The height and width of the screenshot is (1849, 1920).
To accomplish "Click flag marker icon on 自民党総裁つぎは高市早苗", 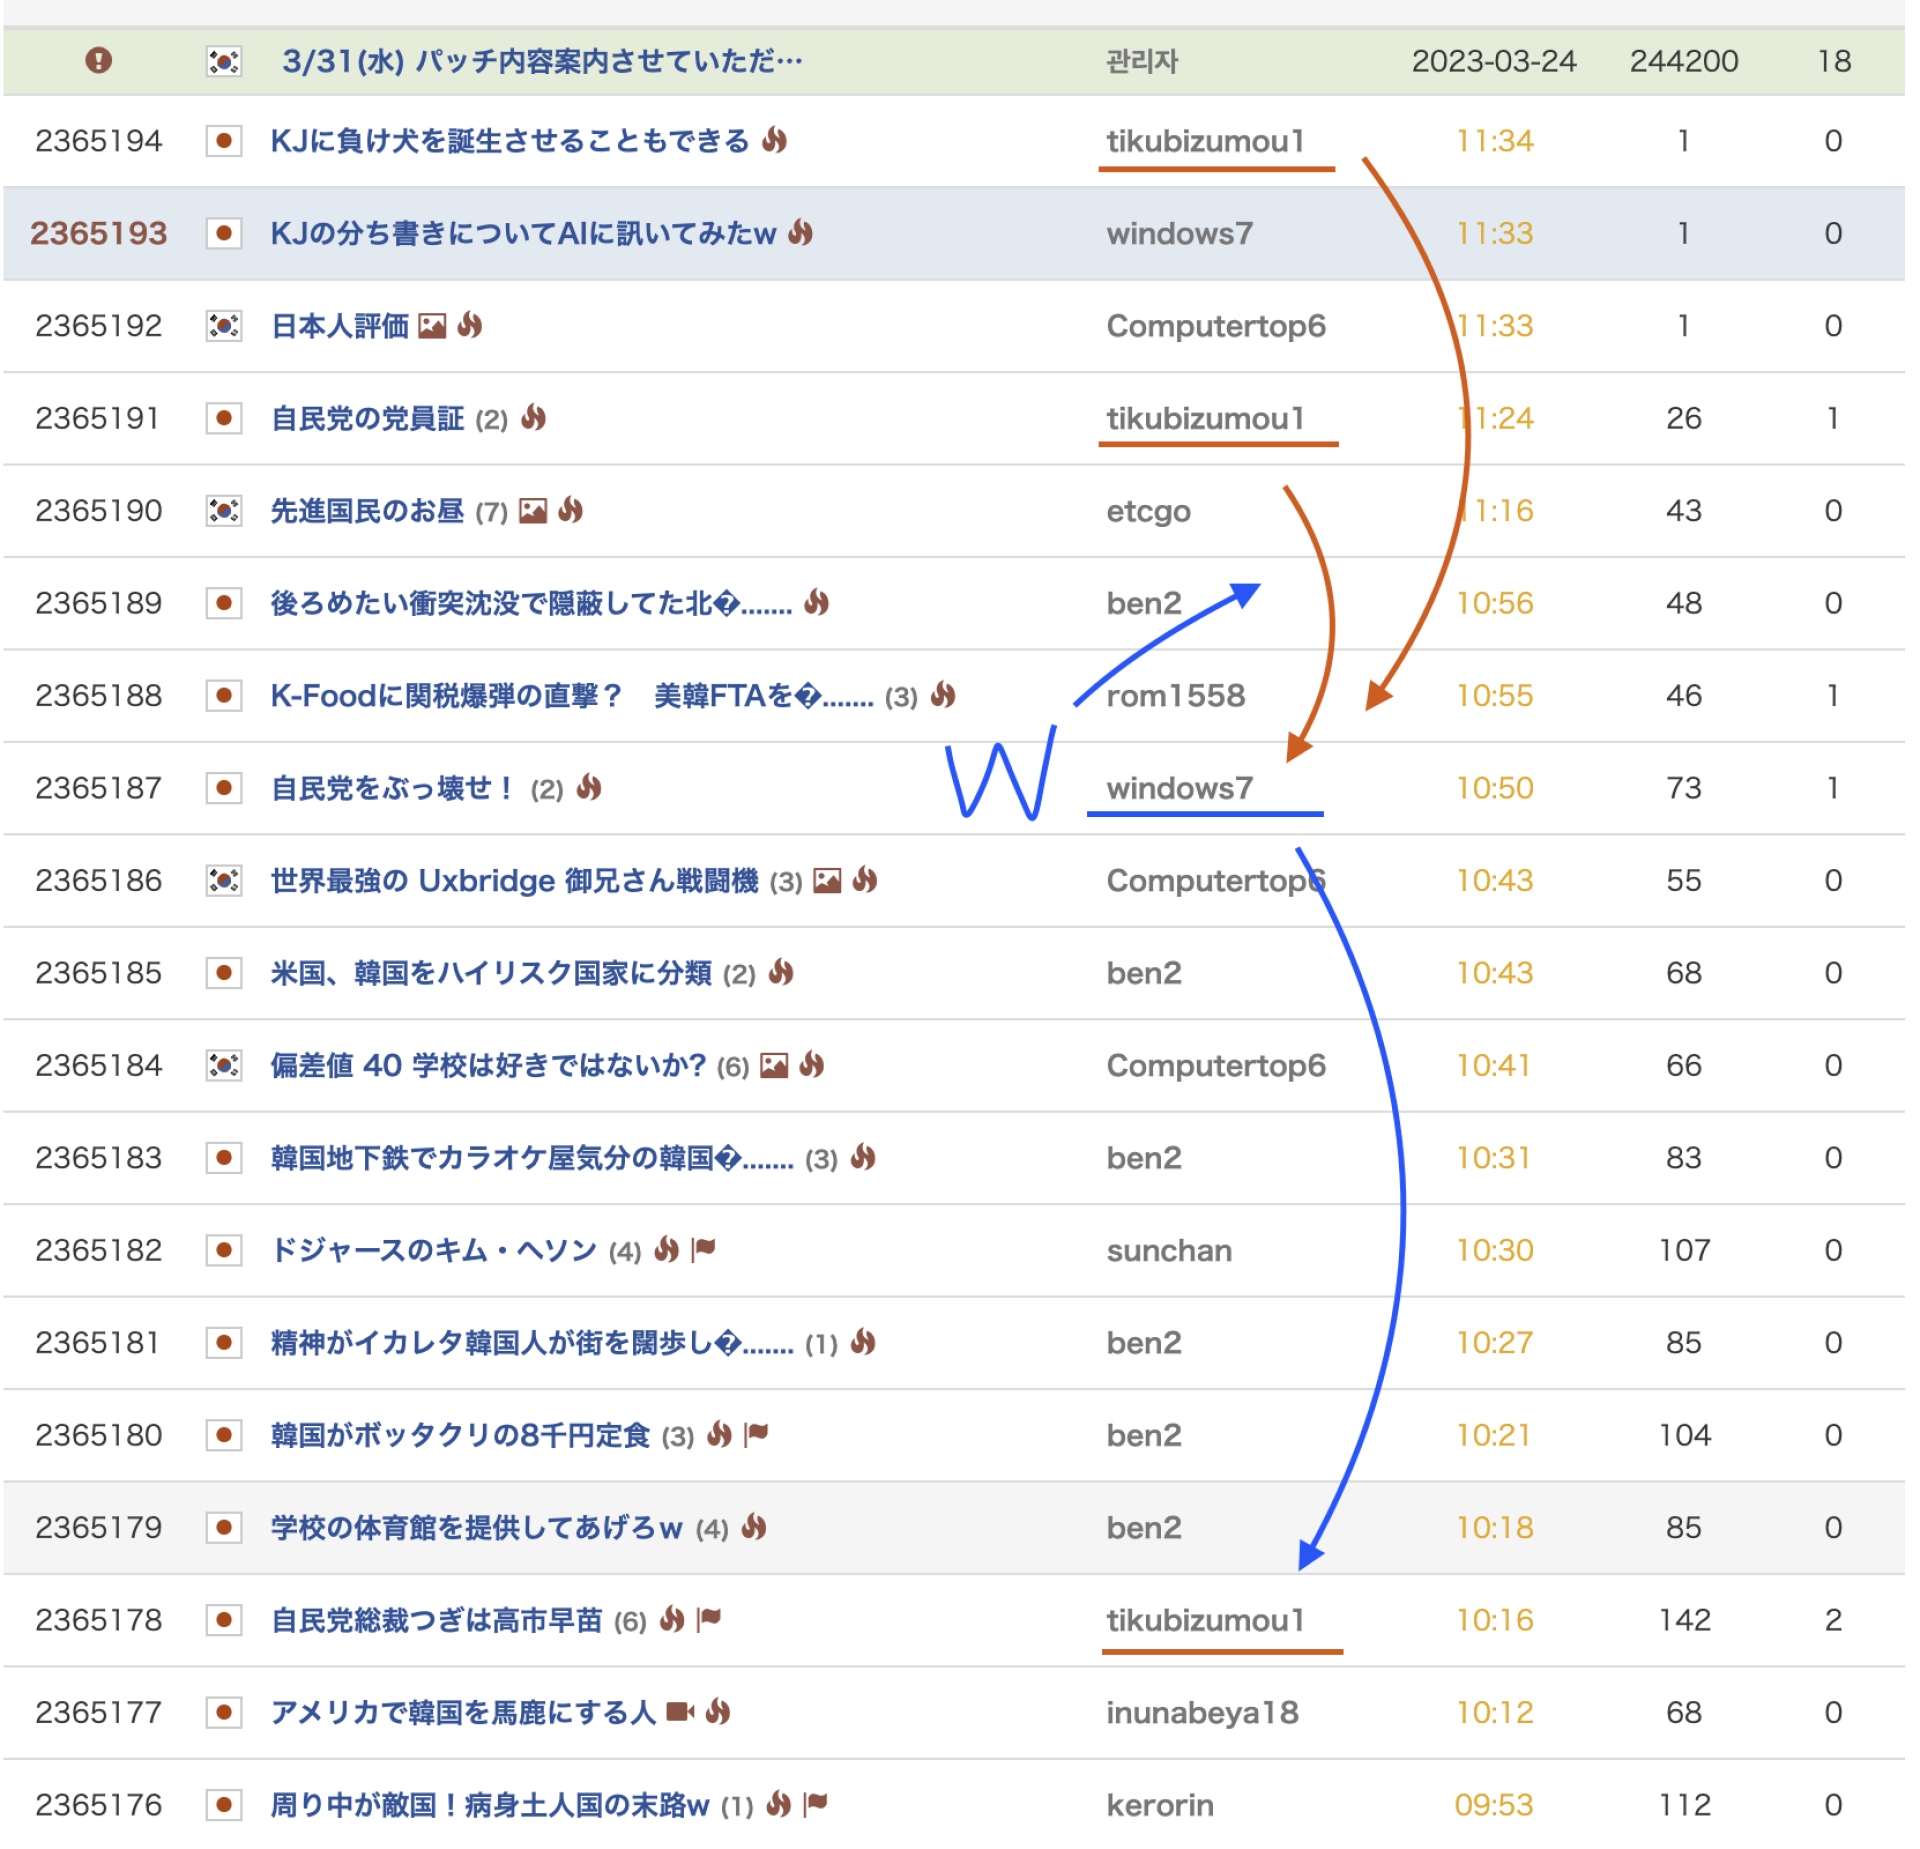I will click(709, 1620).
